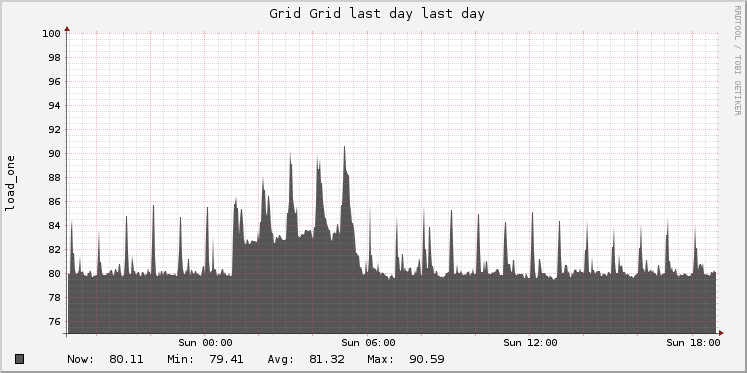Click the RRDTOOL / TOBI OETIKER watermark

coord(737,60)
